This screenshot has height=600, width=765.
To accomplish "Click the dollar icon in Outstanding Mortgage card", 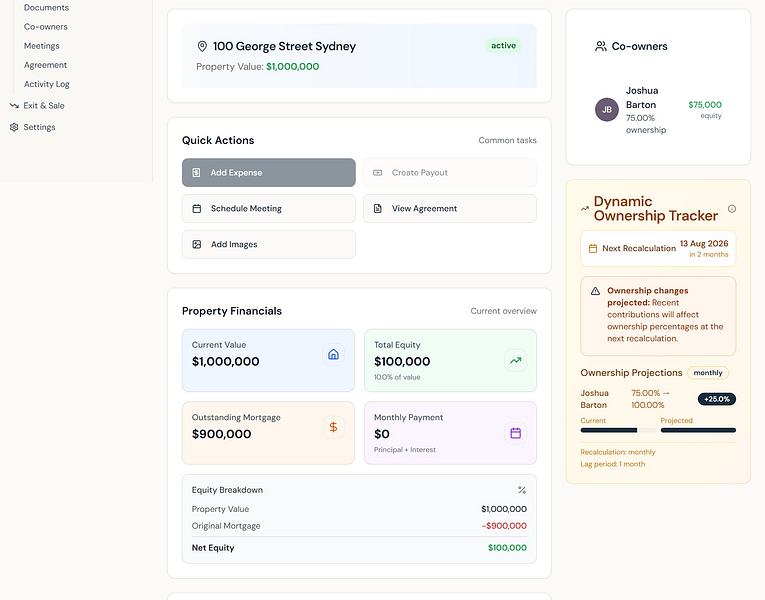I will pyautogui.click(x=333, y=427).
